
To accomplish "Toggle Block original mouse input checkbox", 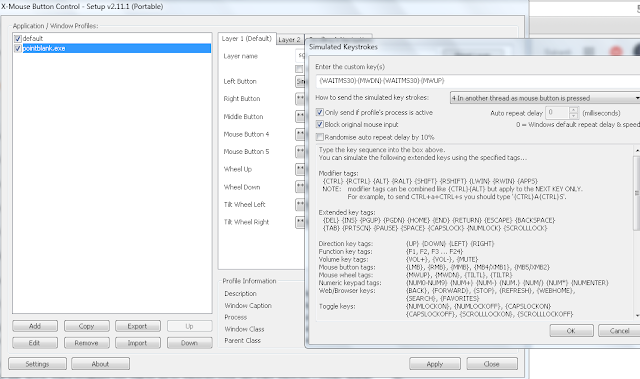I will [x=320, y=124].
